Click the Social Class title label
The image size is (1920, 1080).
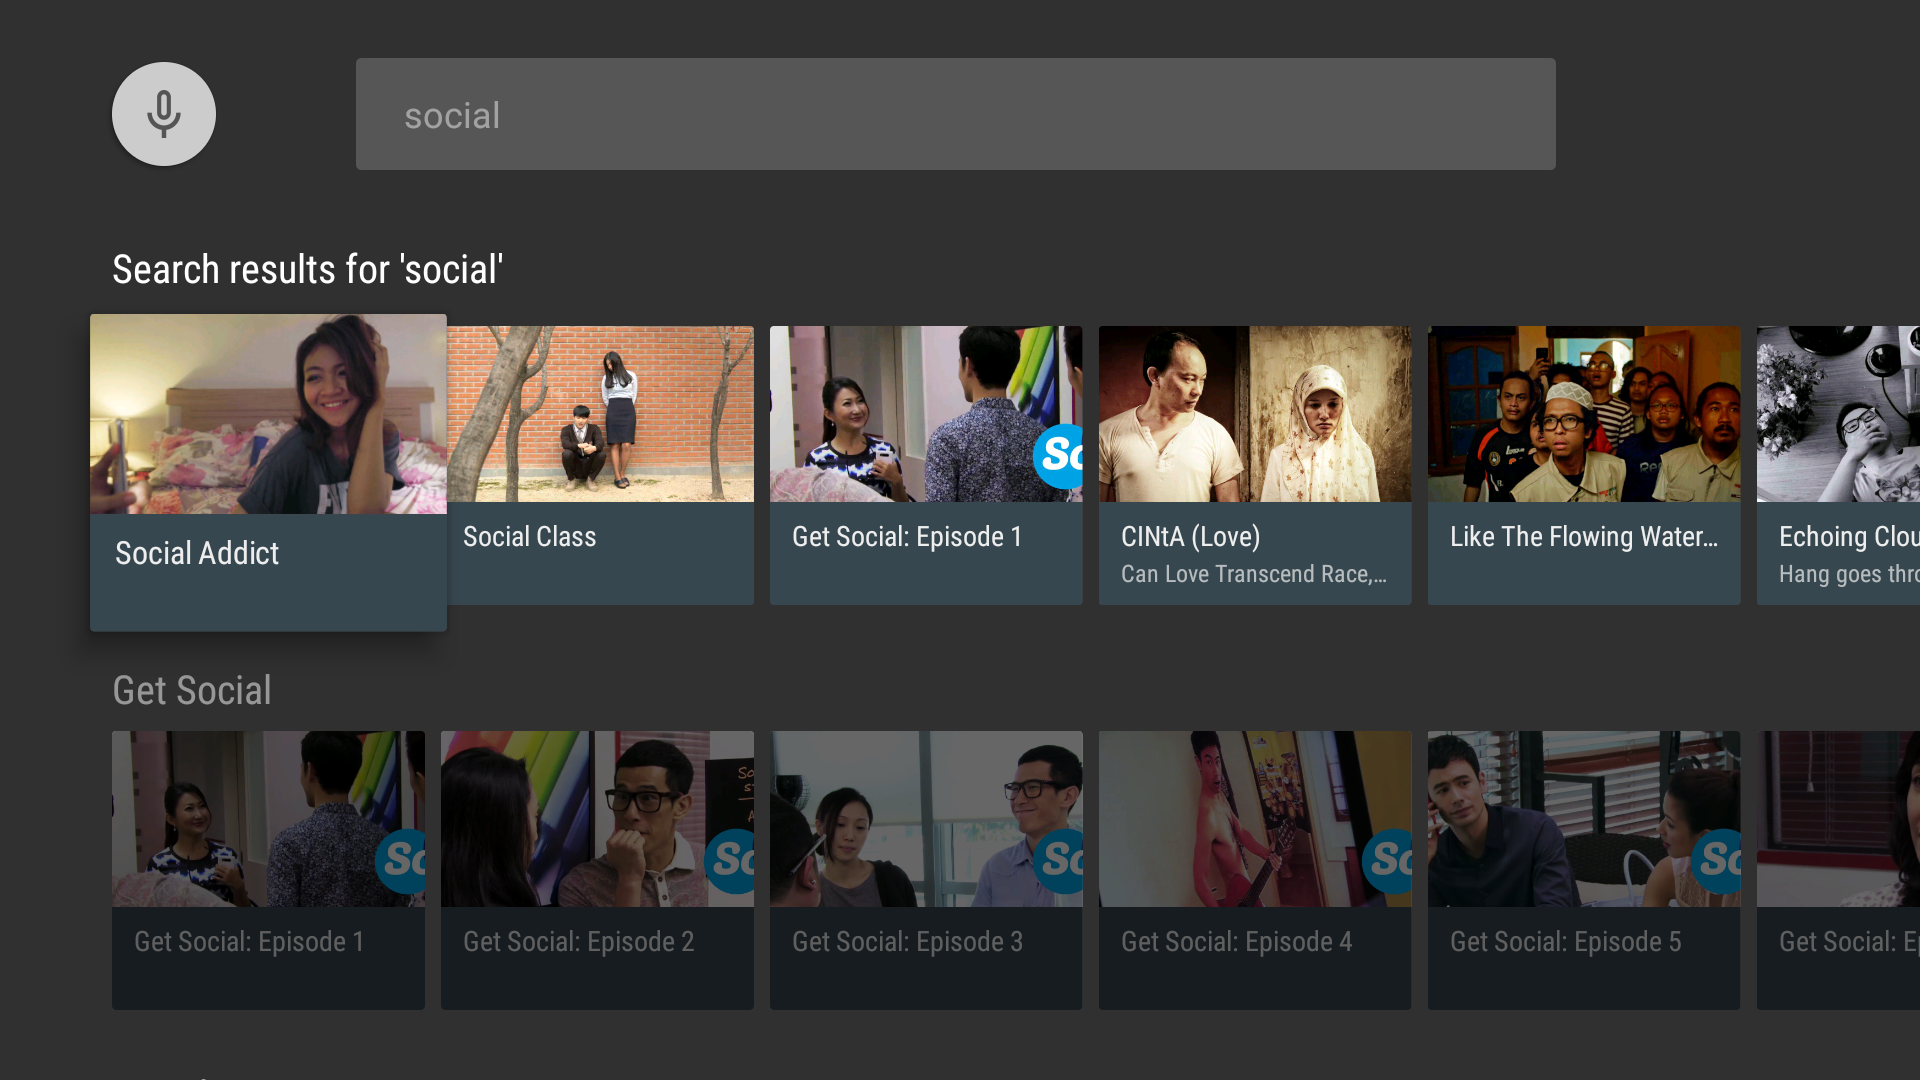pyautogui.click(x=529, y=537)
